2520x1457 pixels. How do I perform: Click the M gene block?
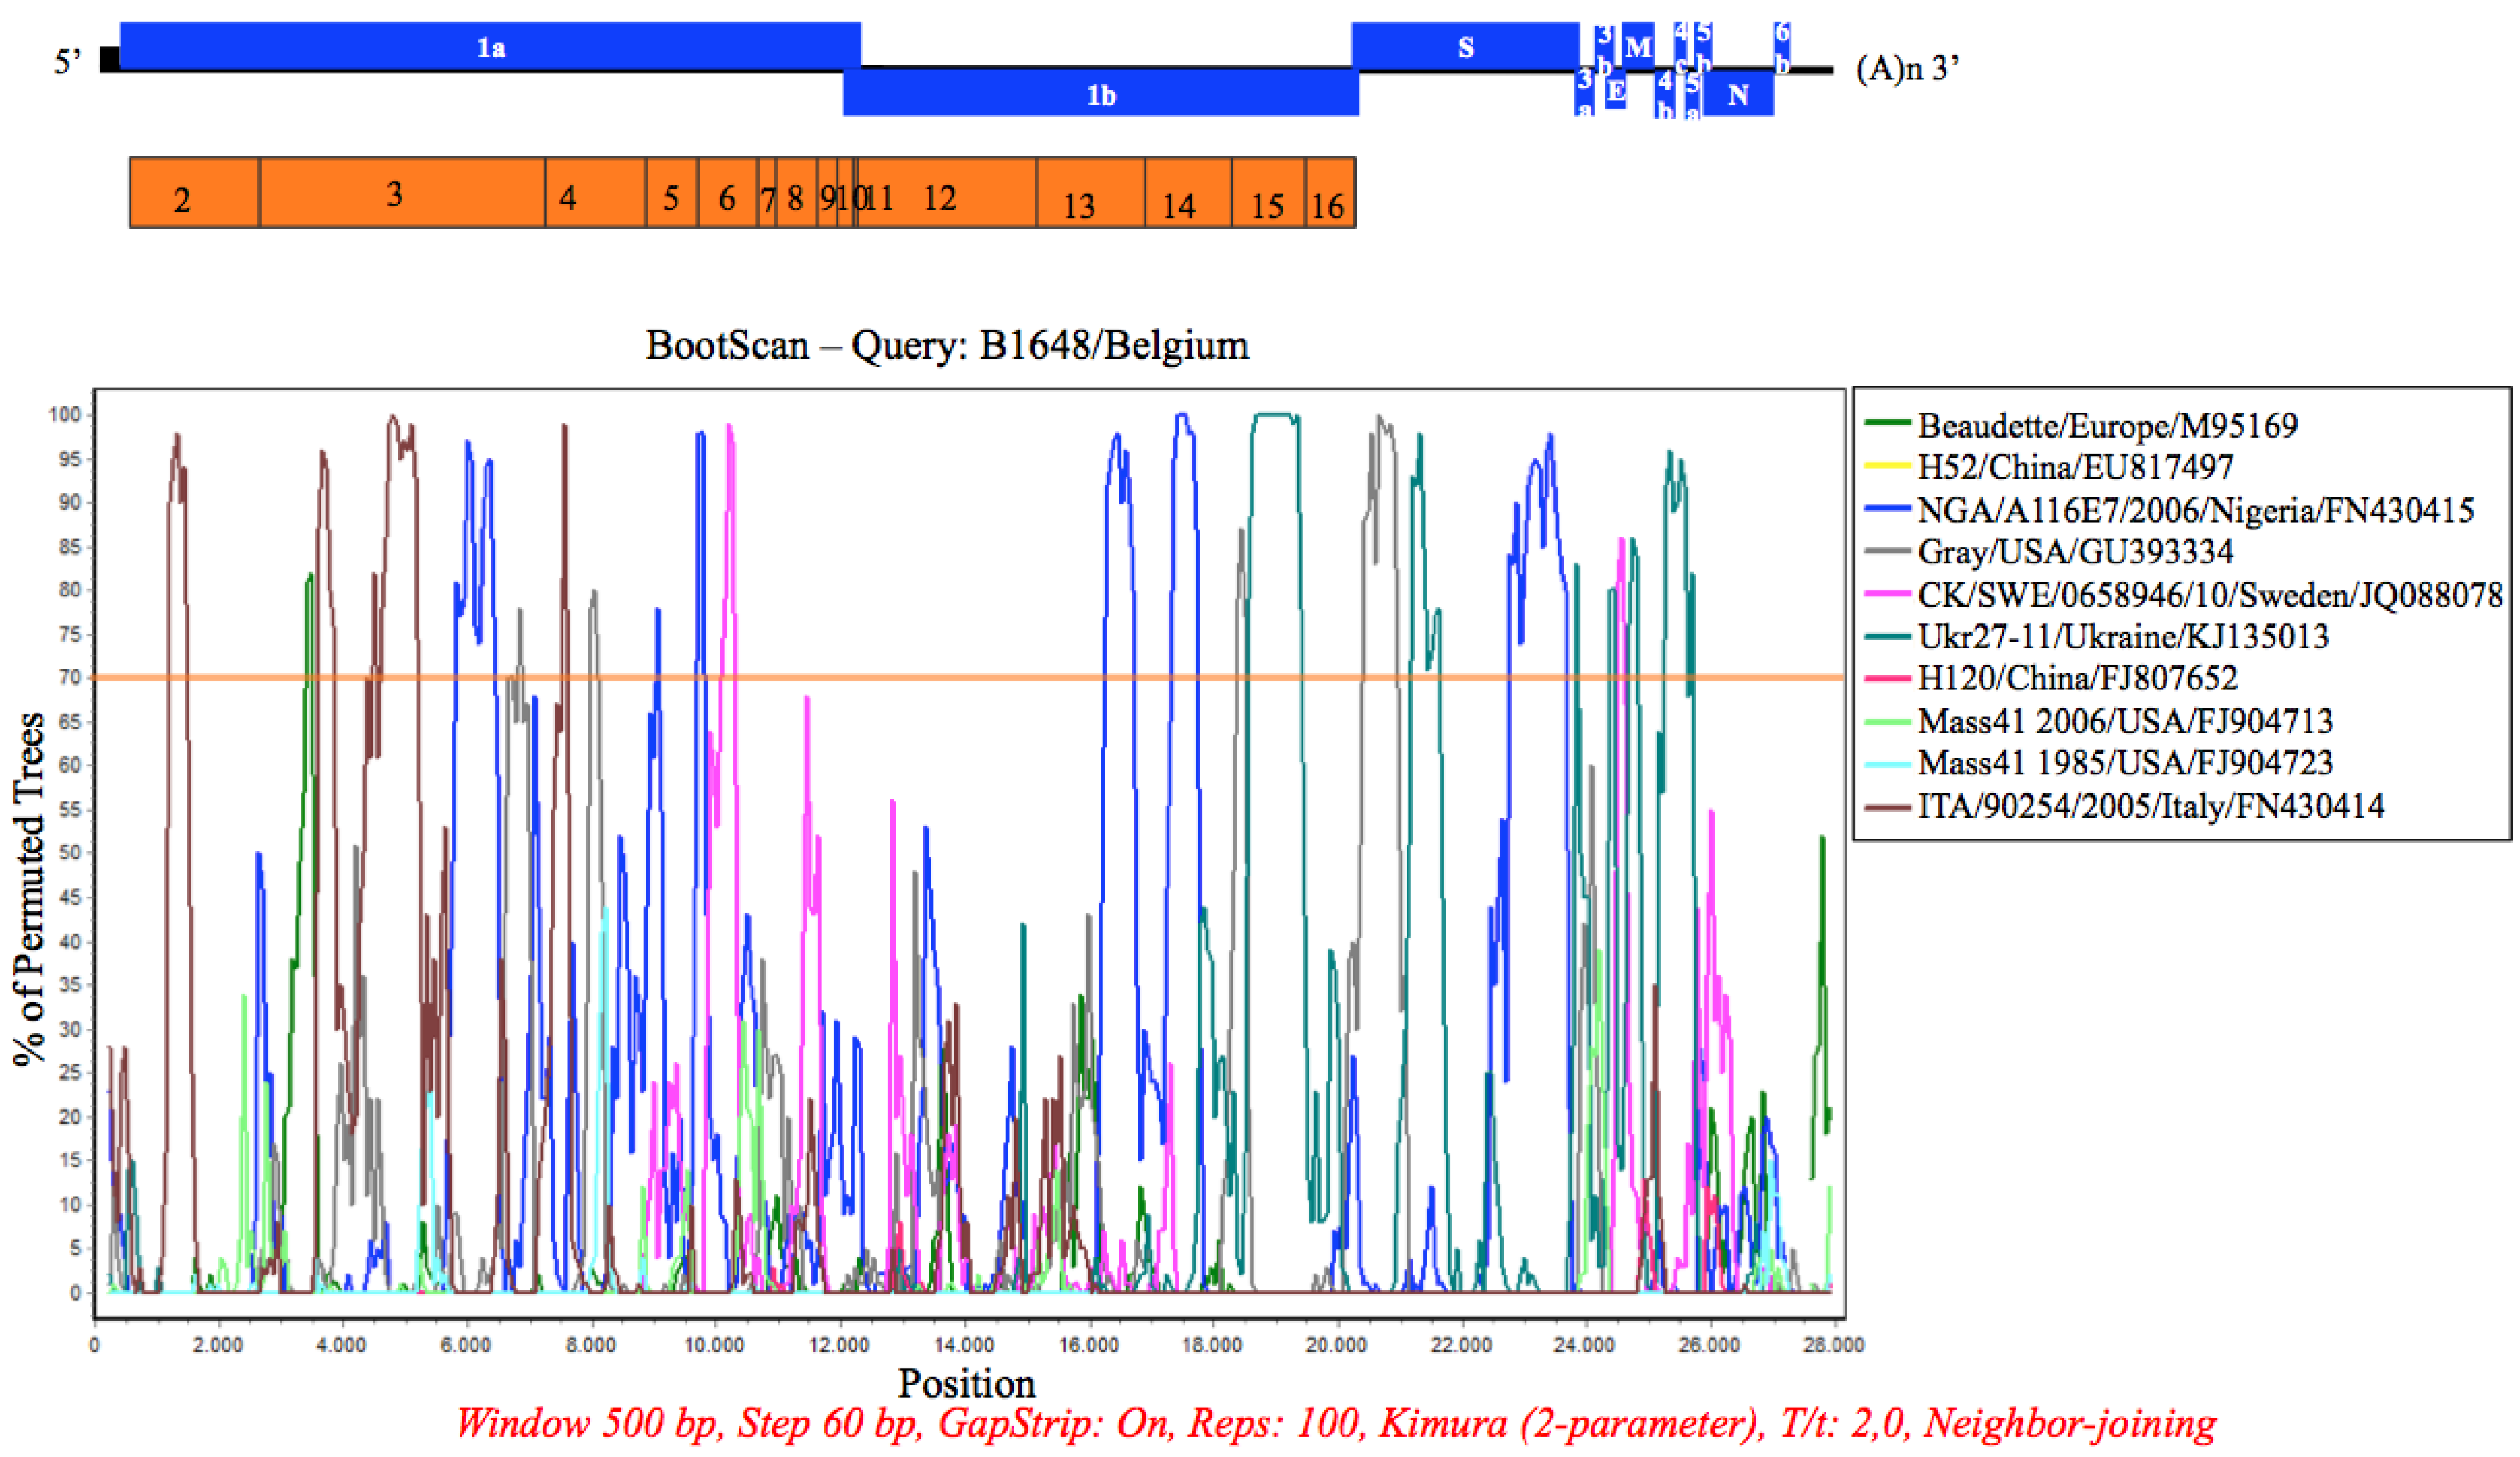click(x=1638, y=46)
